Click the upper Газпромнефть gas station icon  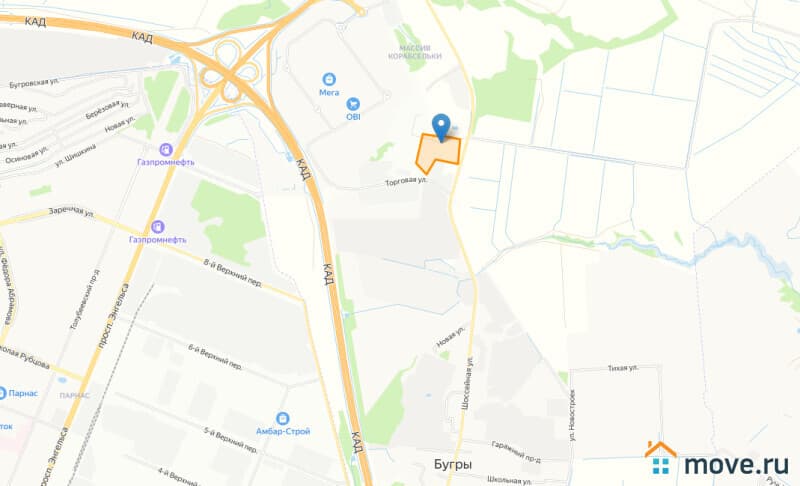pos(166,149)
